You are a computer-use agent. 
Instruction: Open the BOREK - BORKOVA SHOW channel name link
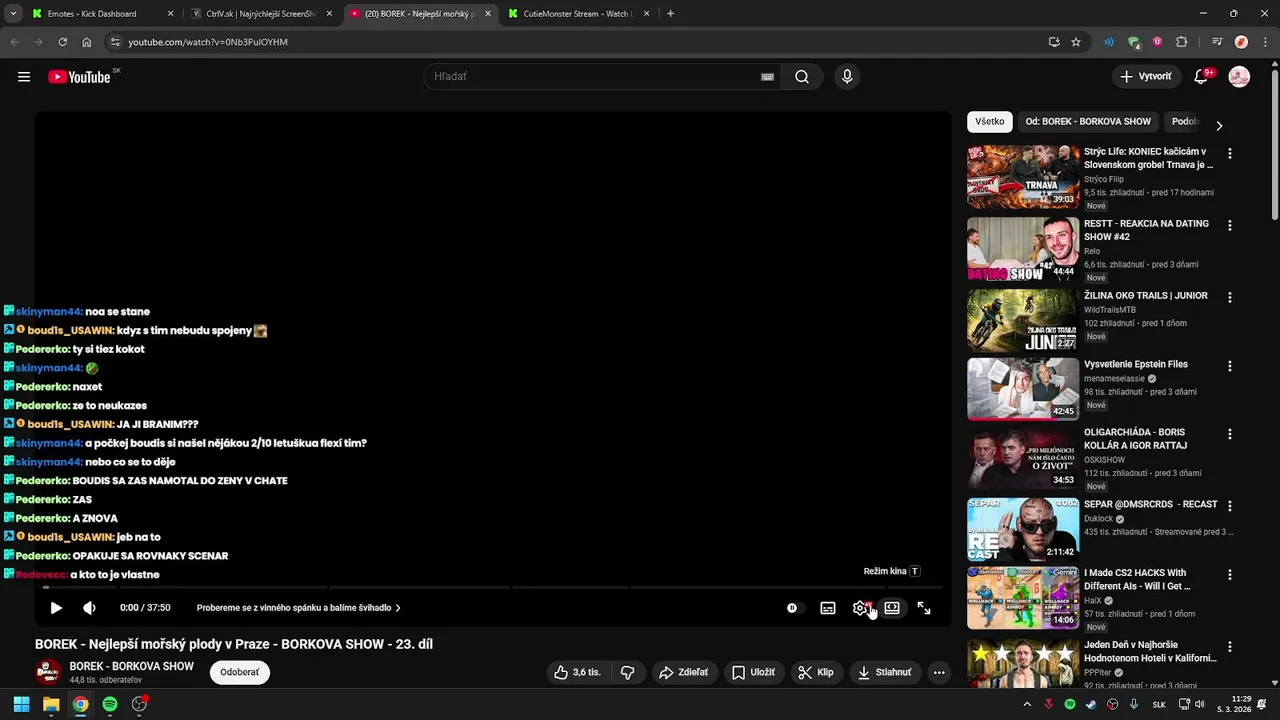[x=131, y=666]
